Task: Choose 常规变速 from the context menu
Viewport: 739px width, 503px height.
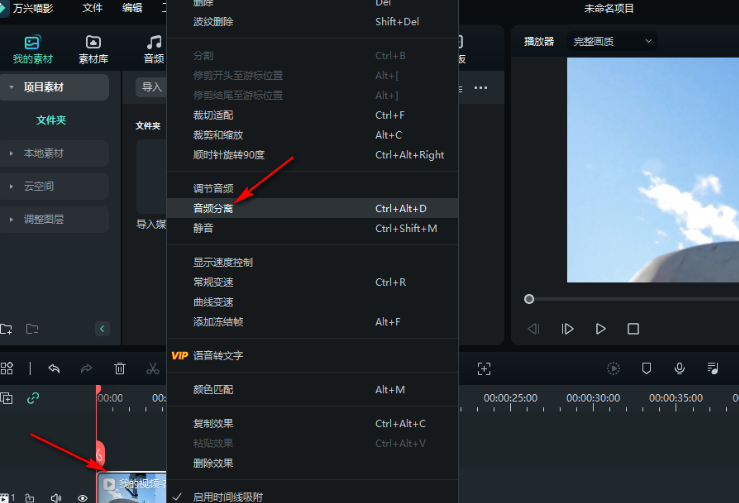Action: coord(312,282)
